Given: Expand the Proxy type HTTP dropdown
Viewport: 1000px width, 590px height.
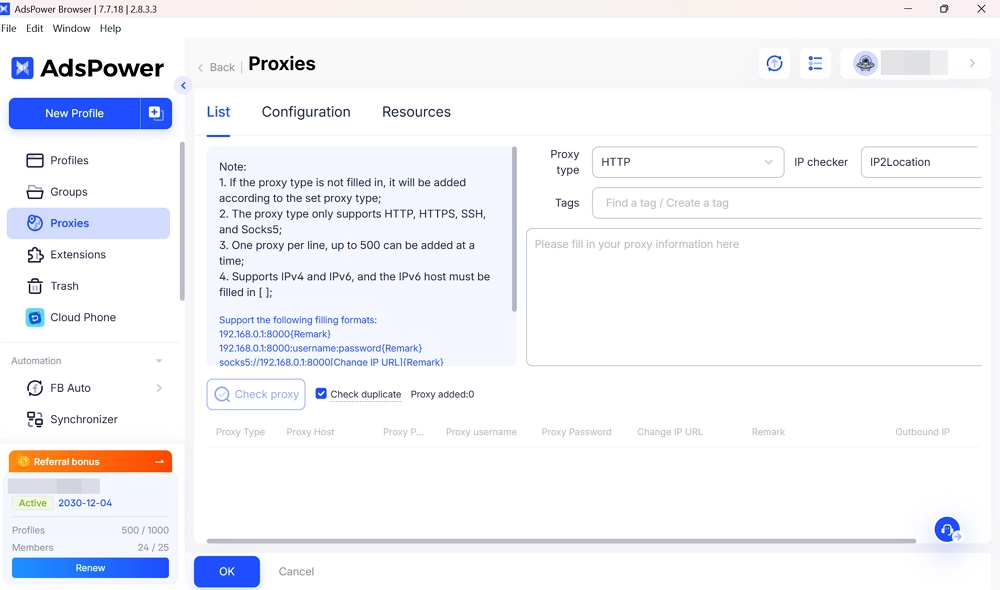Looking at the screenshot, I should click(687, 162).
